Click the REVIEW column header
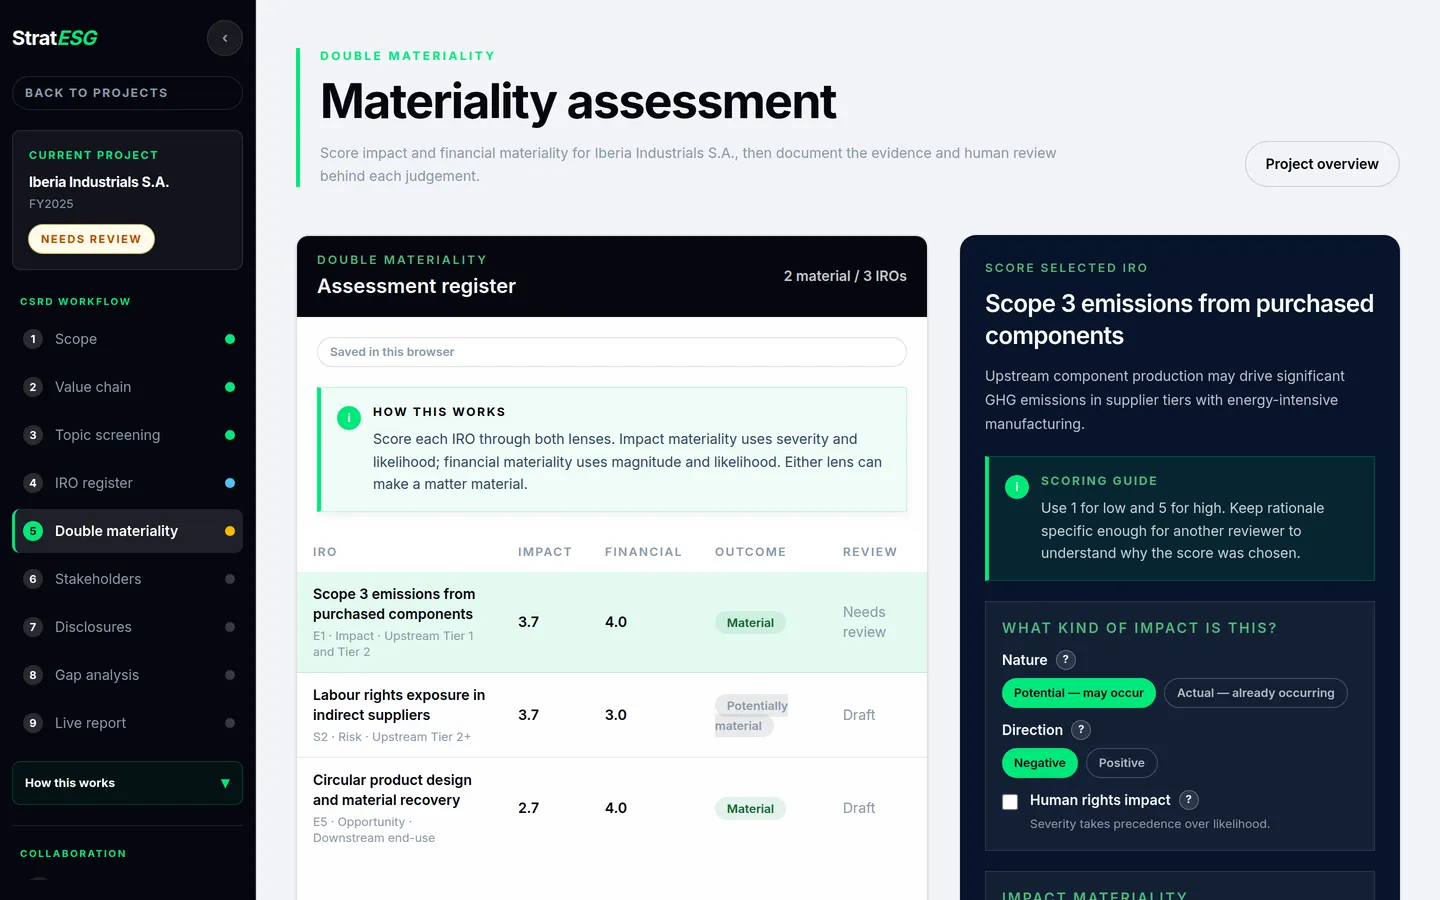This screenshot has width=1440, height=900. [870, 552]
